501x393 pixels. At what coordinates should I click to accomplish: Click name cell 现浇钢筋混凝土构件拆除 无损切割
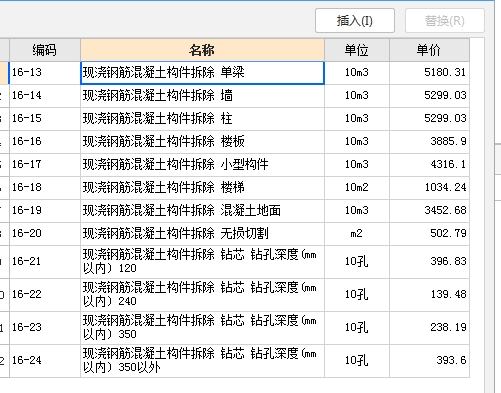pos(202,234)
